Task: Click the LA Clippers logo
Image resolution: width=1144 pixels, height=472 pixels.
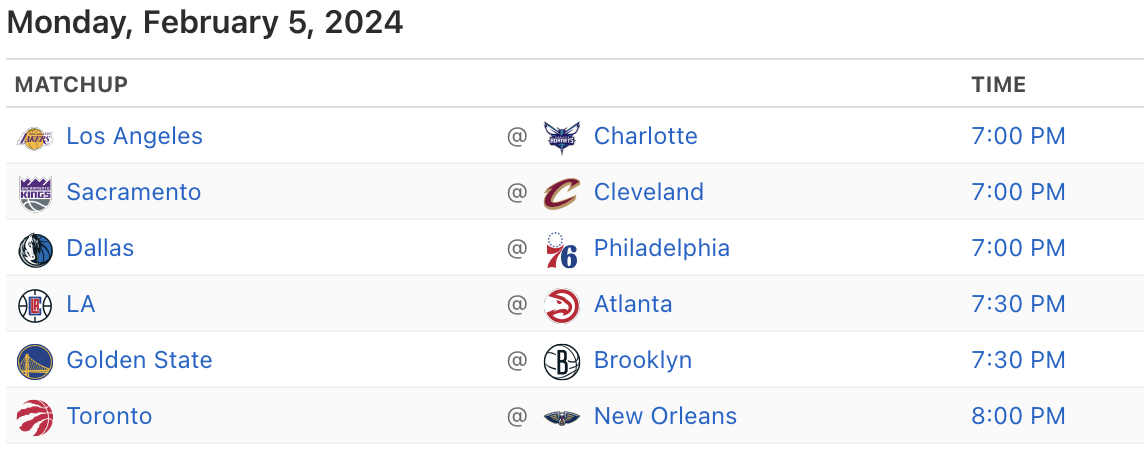Action: pyautogui.click(x=35, y=305)
